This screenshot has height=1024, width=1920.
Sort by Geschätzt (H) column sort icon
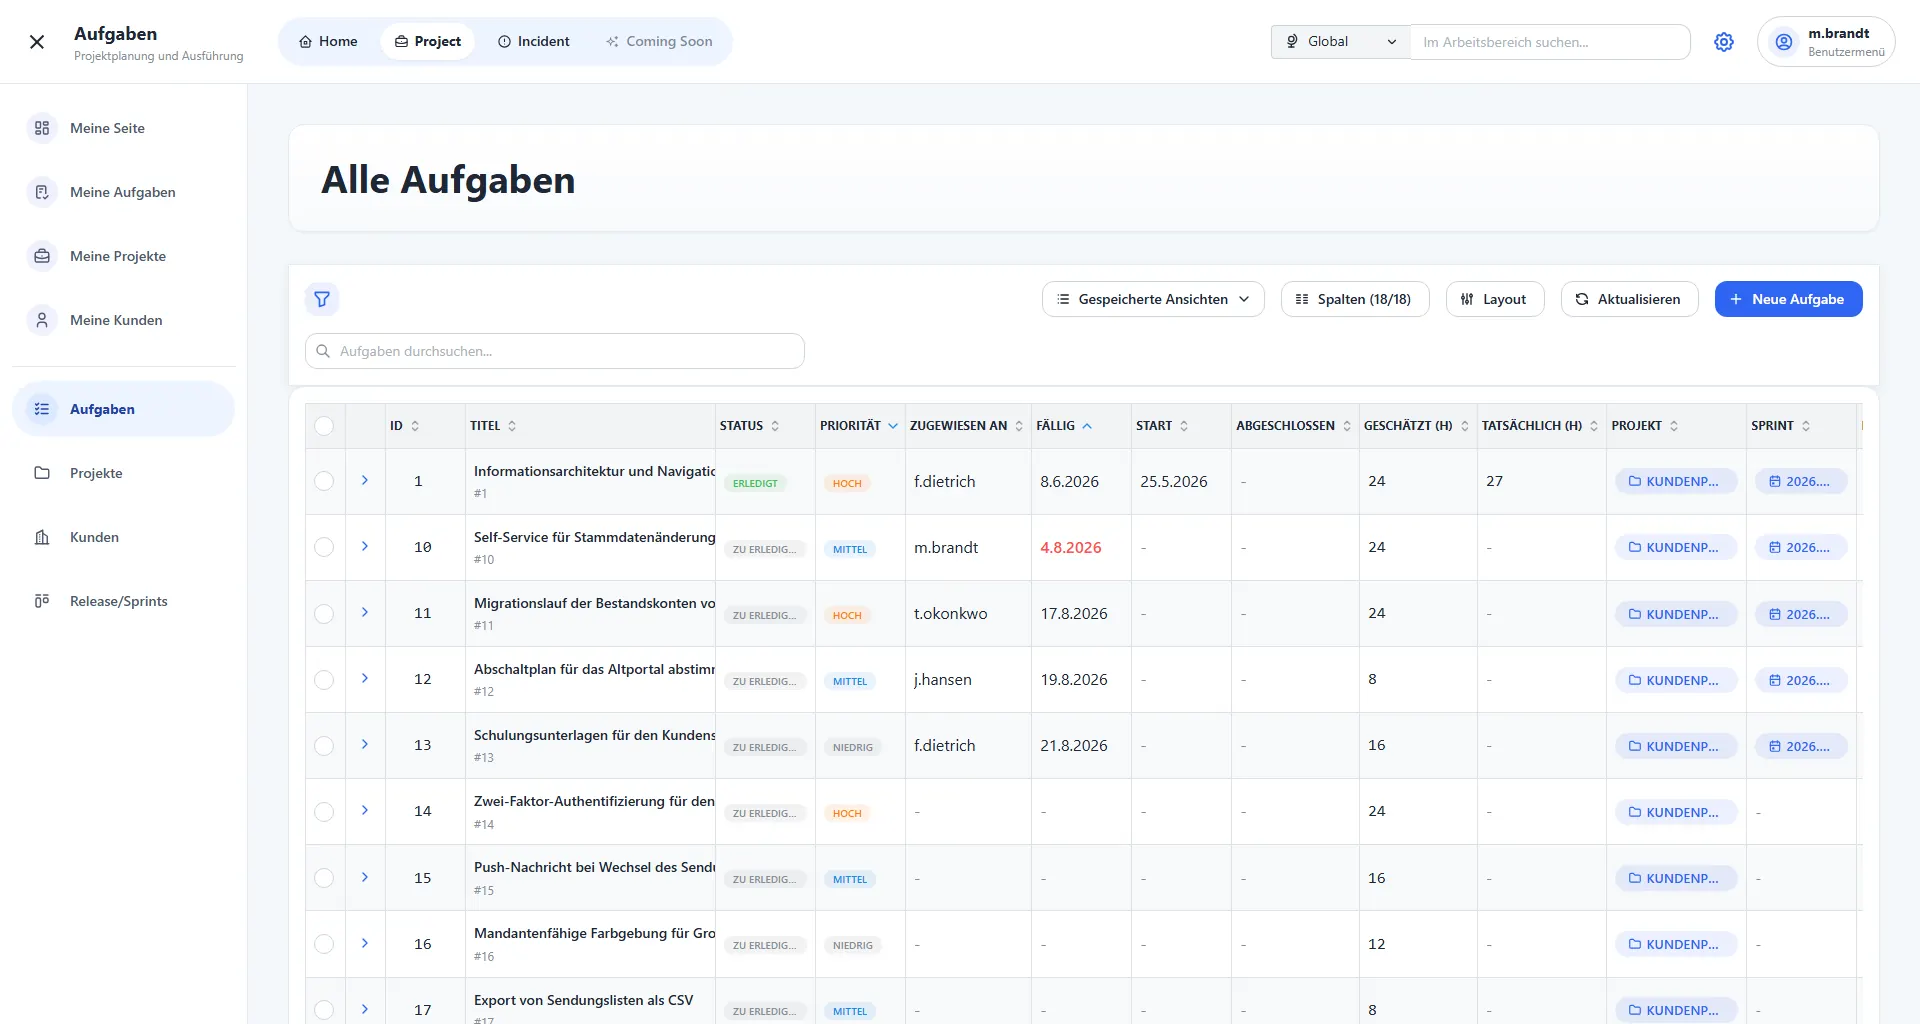click(x=1465, y=426)
